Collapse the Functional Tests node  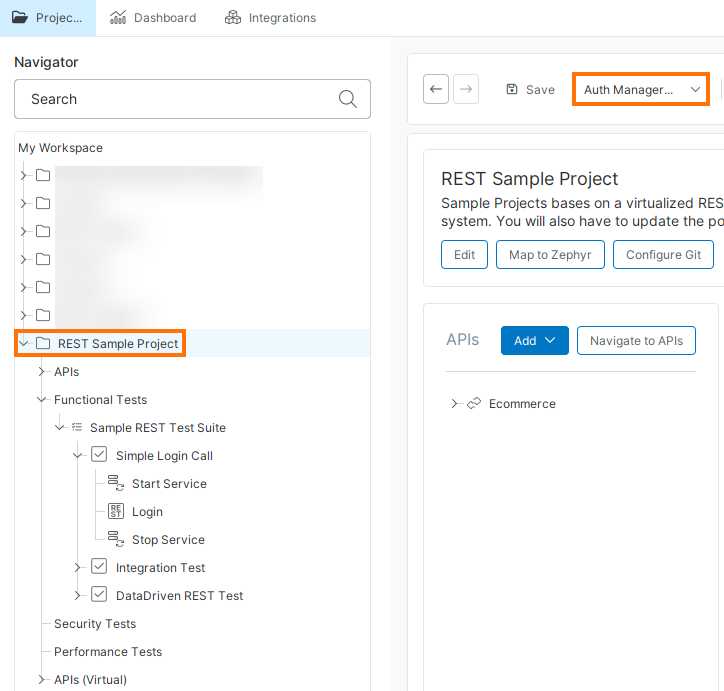(x=42, y=399)
